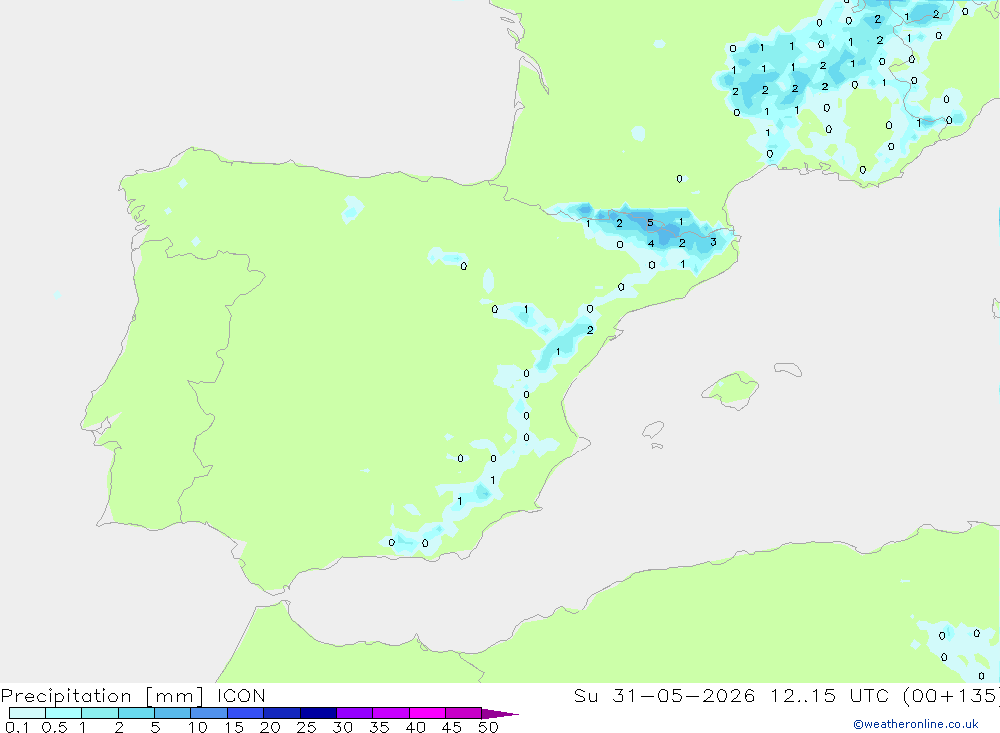Select legend swatch between 30 and 35

pyautogui.click(x=354, y=713)
